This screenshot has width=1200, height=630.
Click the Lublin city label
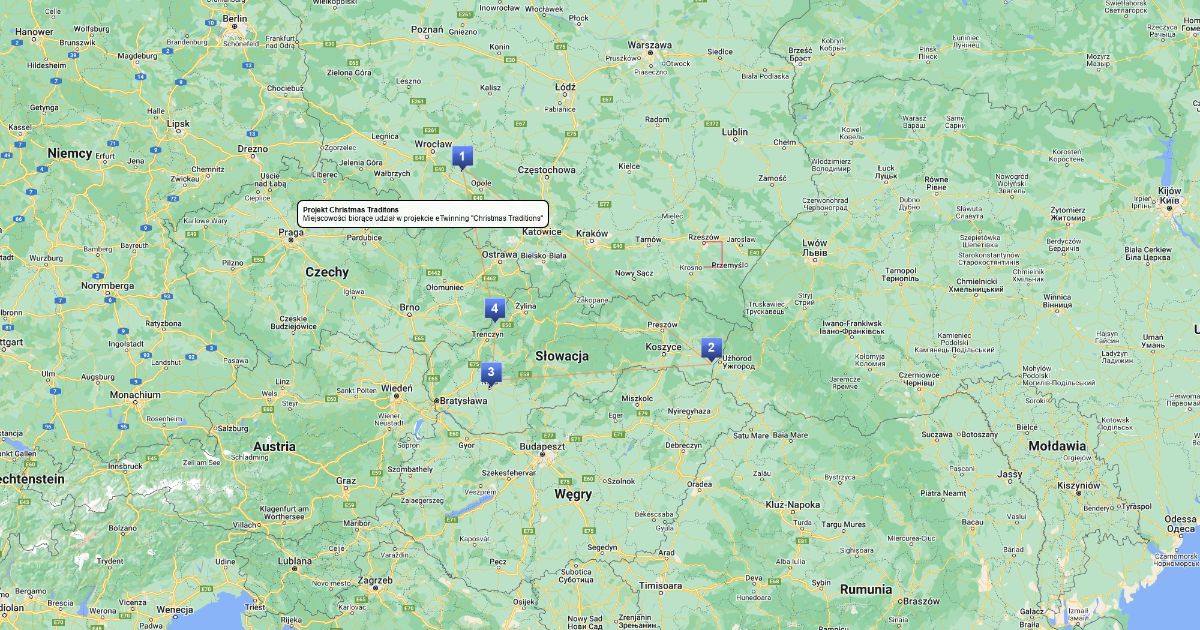click(x=735, y=131)
